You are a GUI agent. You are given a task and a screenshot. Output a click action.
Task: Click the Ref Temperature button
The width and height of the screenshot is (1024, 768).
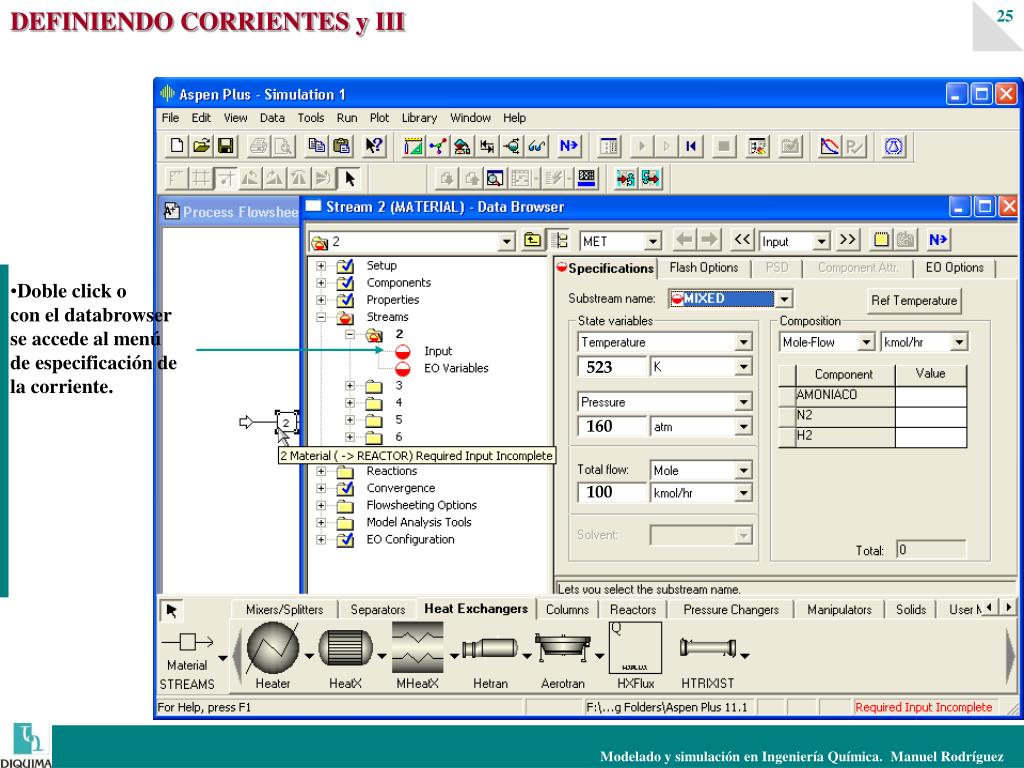(x=914, y=300)
